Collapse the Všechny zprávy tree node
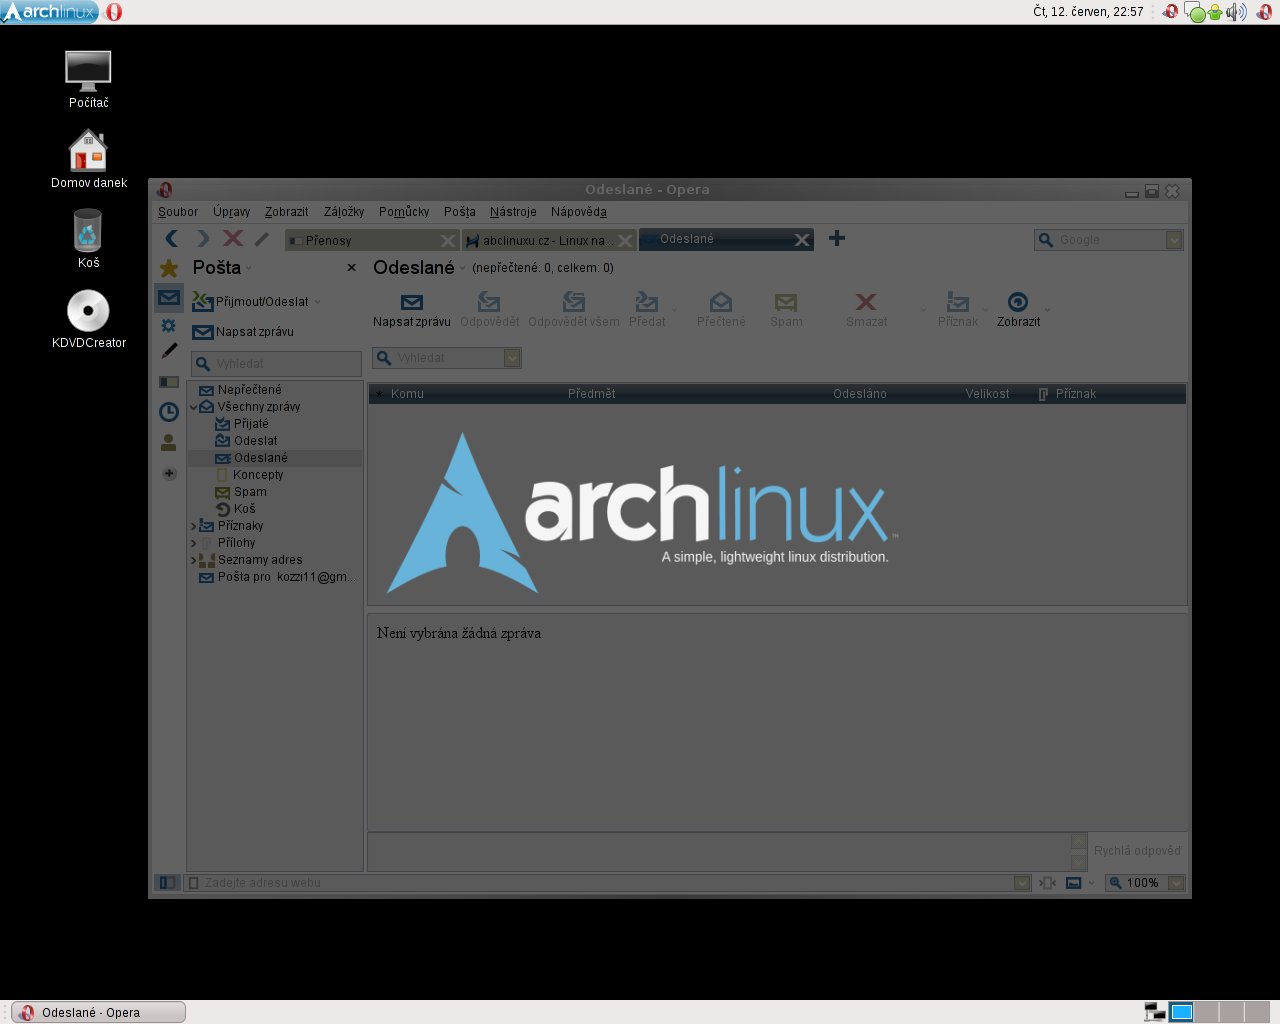The width and height of the screenshot is (1280, 1024). (194, 407)
